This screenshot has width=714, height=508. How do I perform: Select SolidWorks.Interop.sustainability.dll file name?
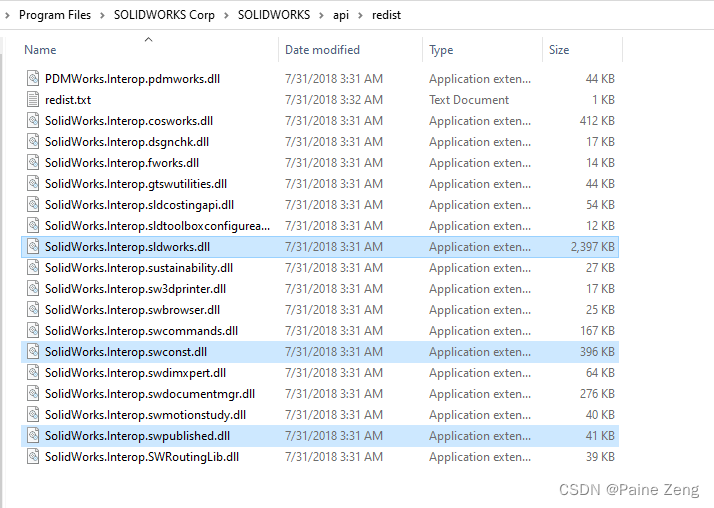(139, 267)
